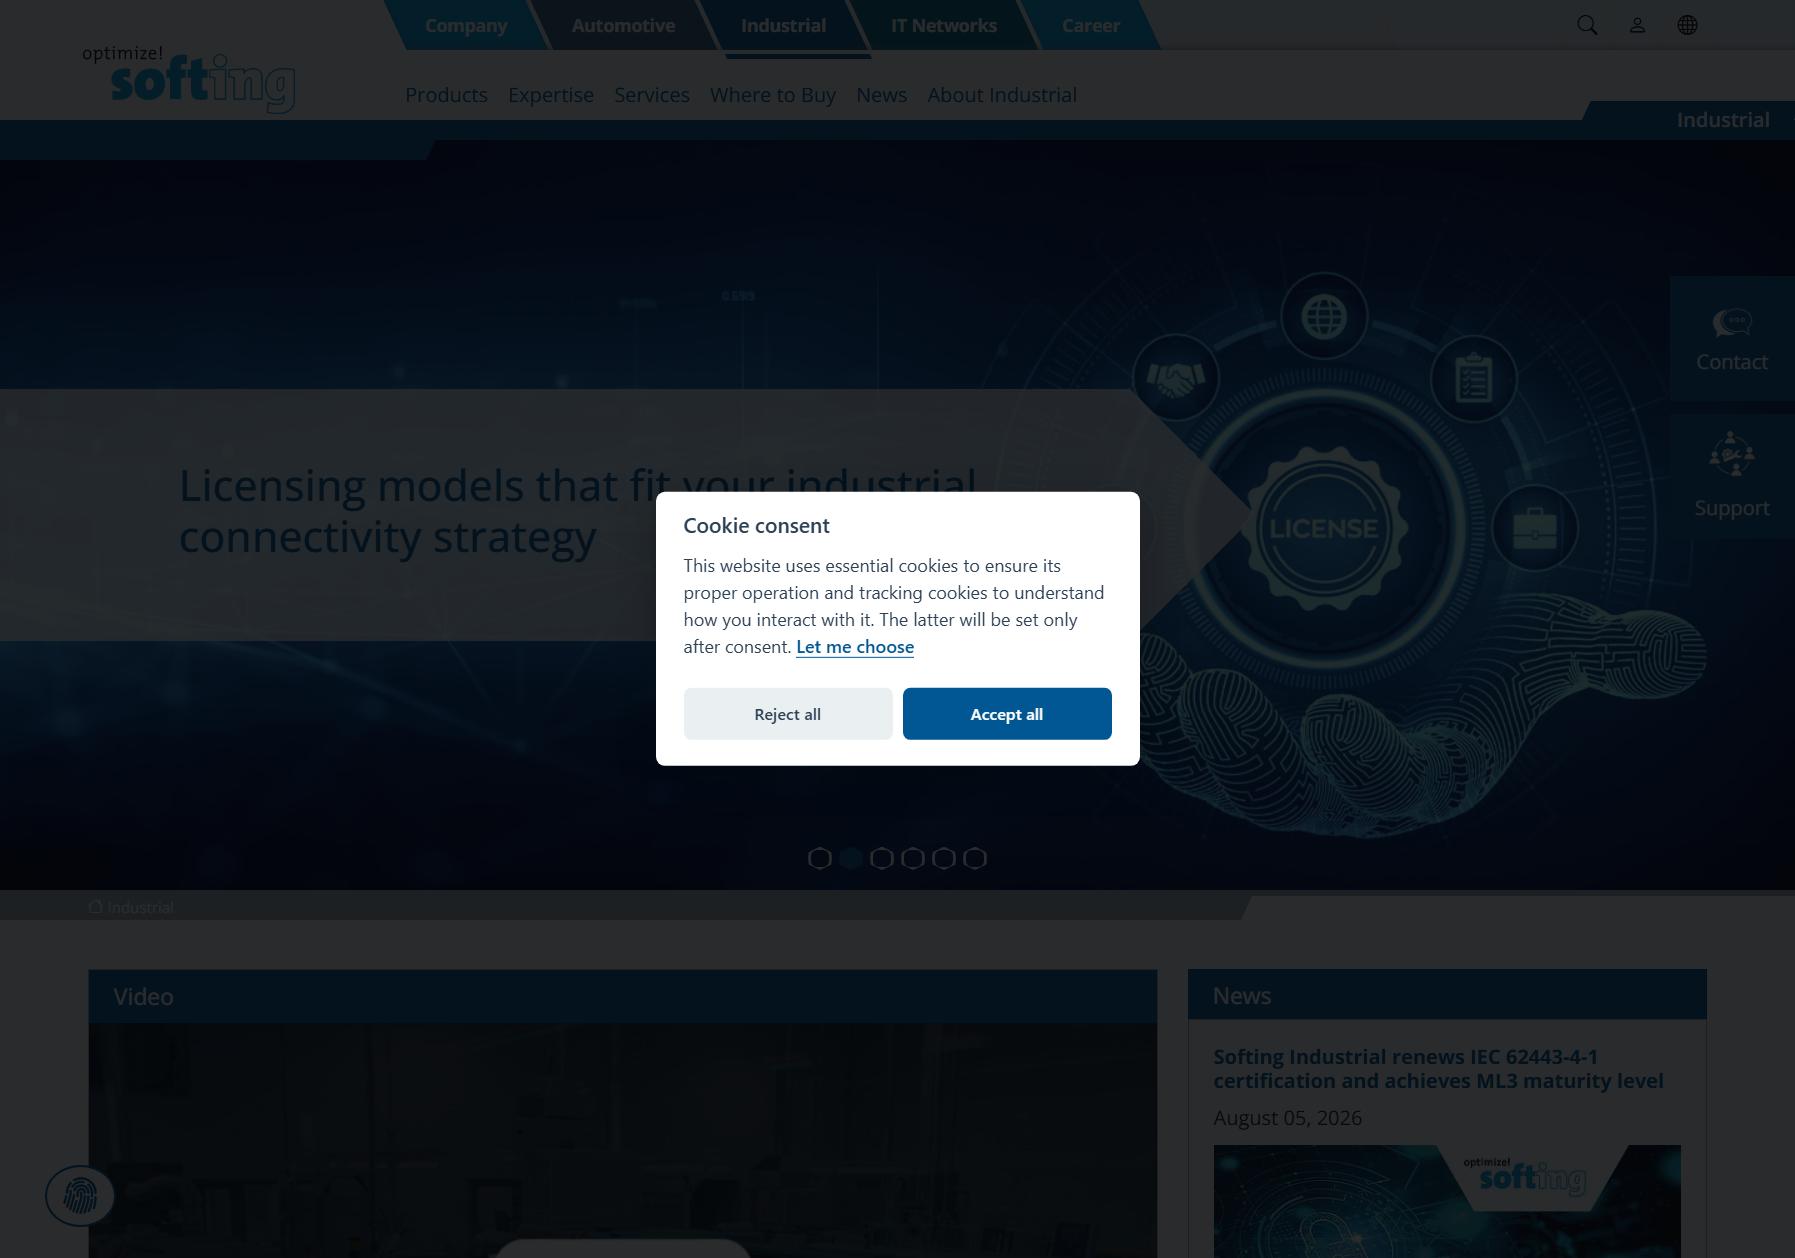The image size is (1795, 1258).
Task: Click the user account icon
Action: tap(1637, 25)
